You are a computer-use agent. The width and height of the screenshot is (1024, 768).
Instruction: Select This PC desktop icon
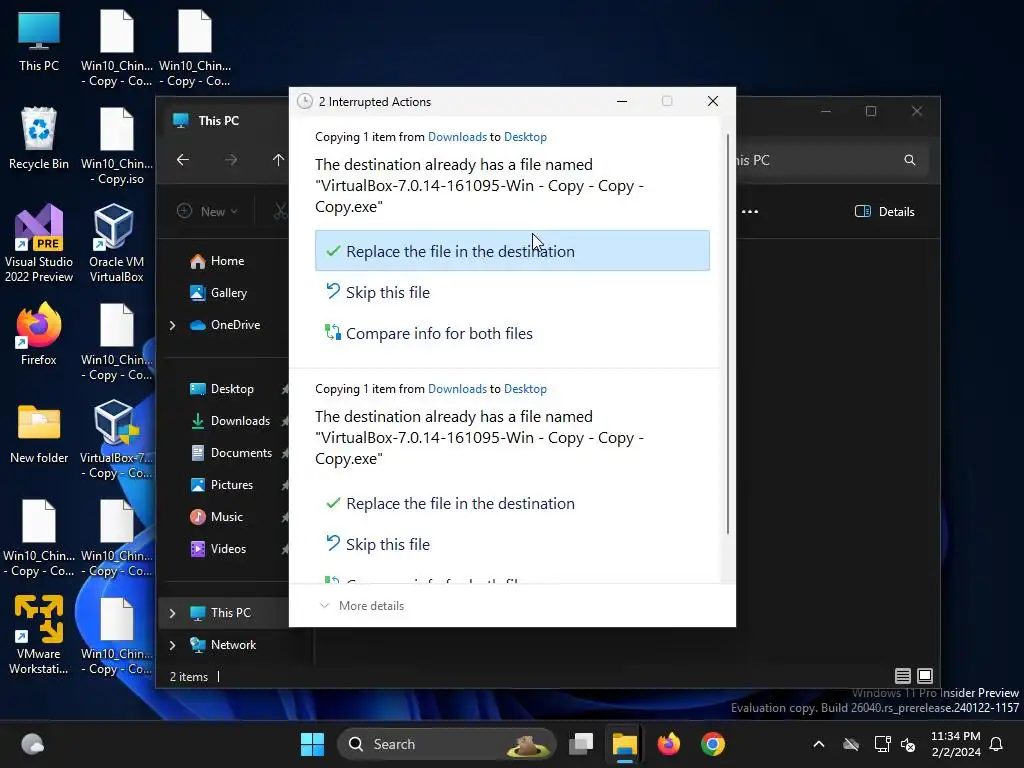coord(39,42)
